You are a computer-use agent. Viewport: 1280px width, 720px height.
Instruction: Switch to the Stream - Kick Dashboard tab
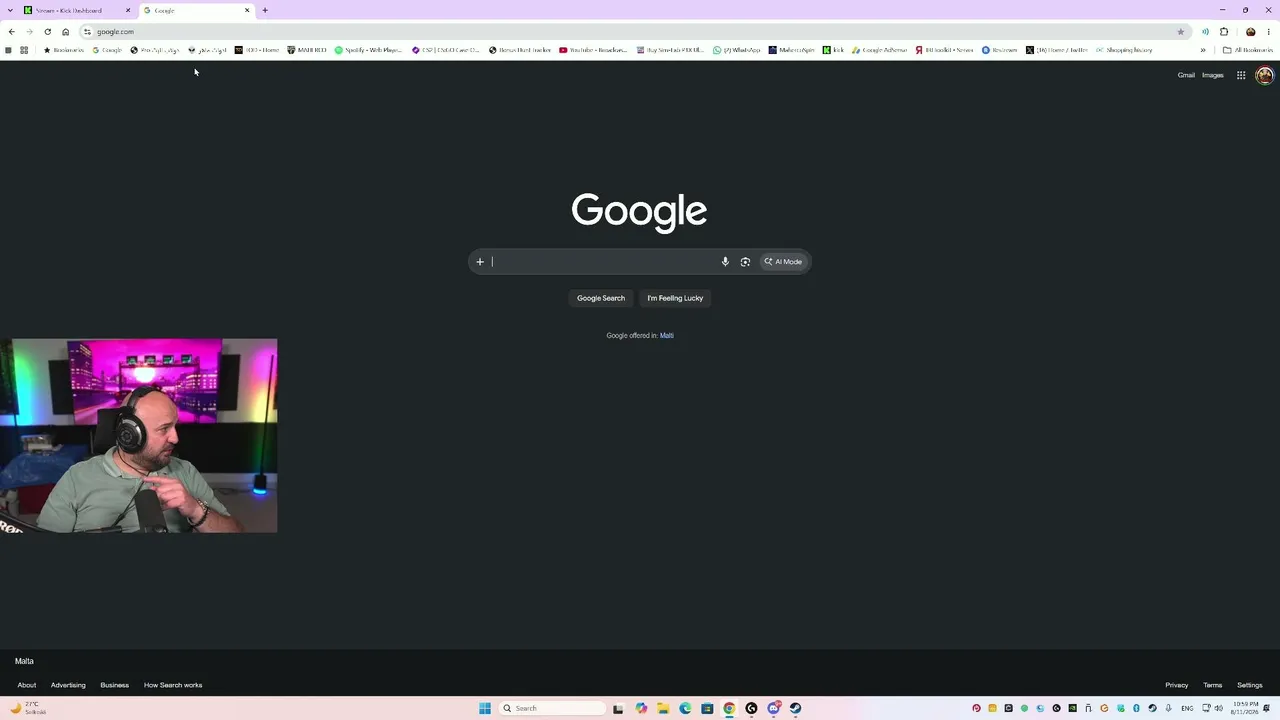[x=76, y=10]
